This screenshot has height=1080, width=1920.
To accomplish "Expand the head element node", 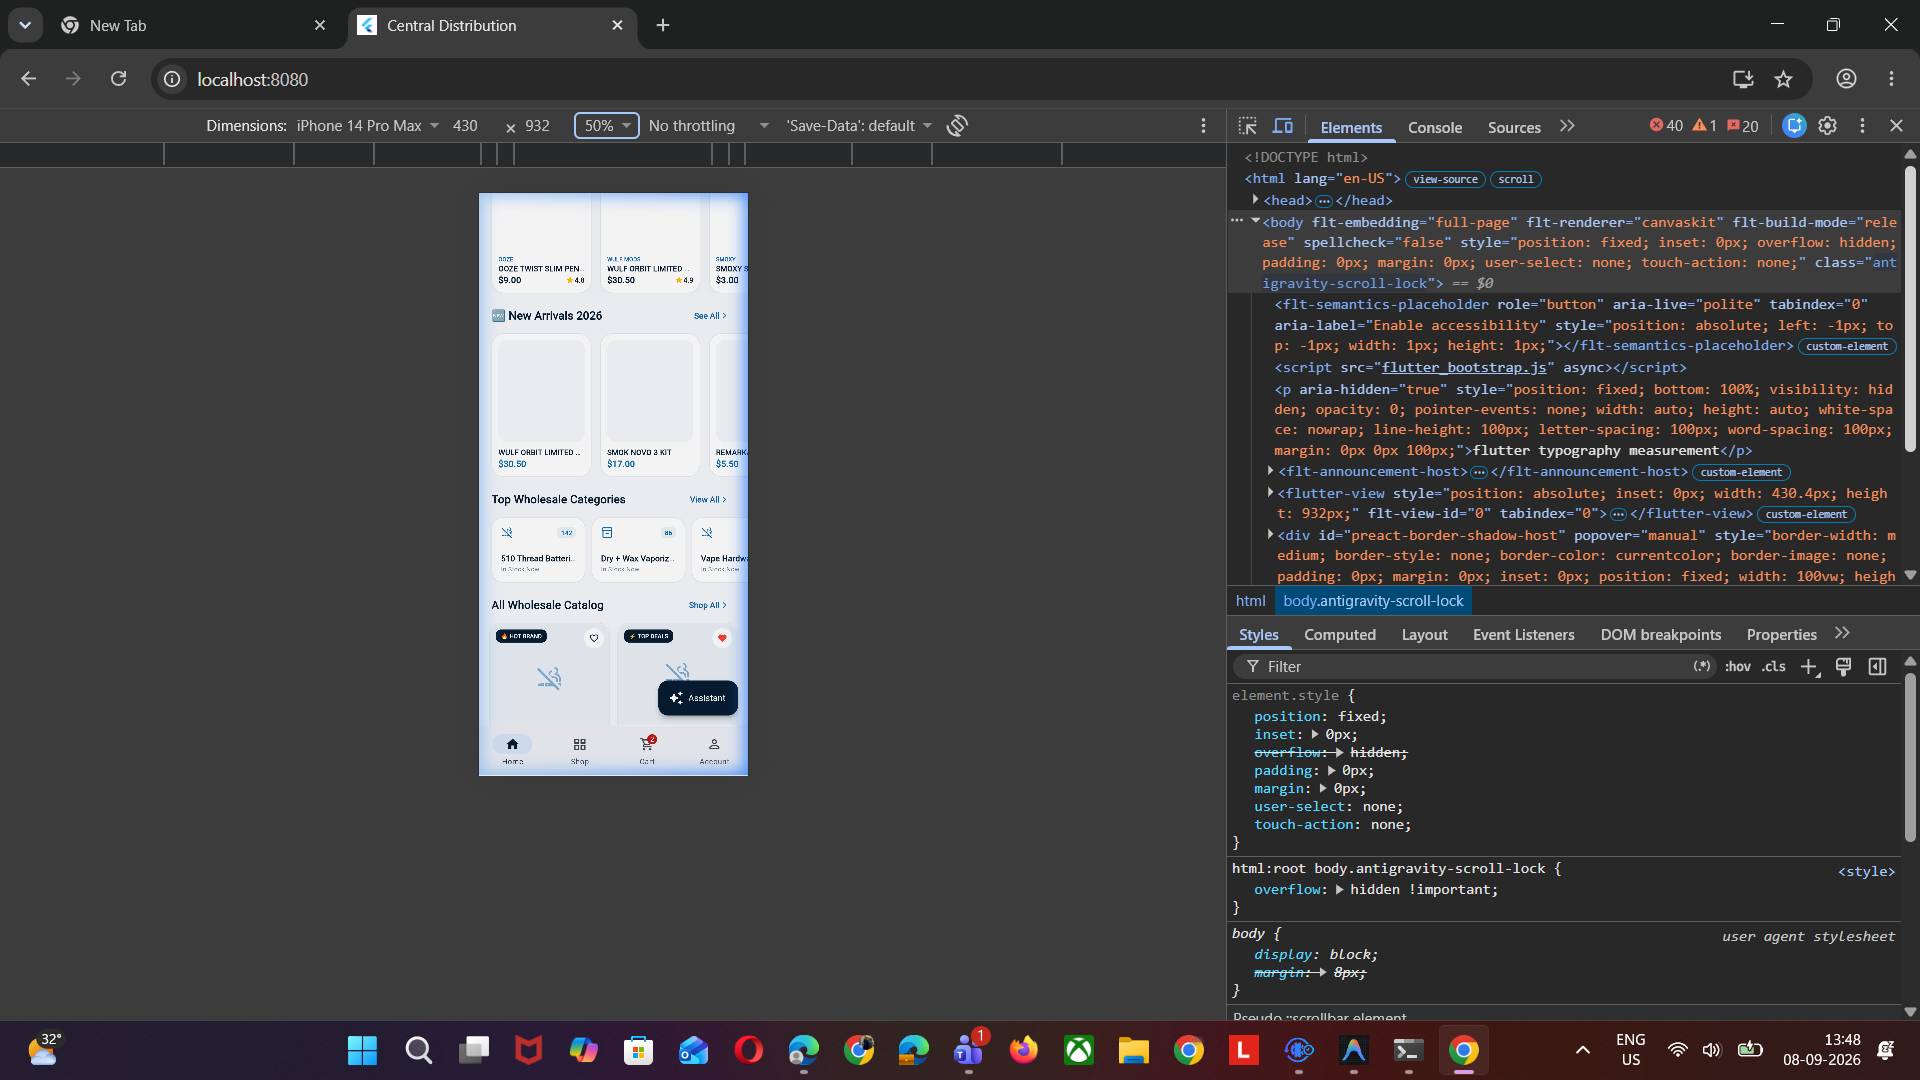I will pyautogui.click(x=1256, y=200).
